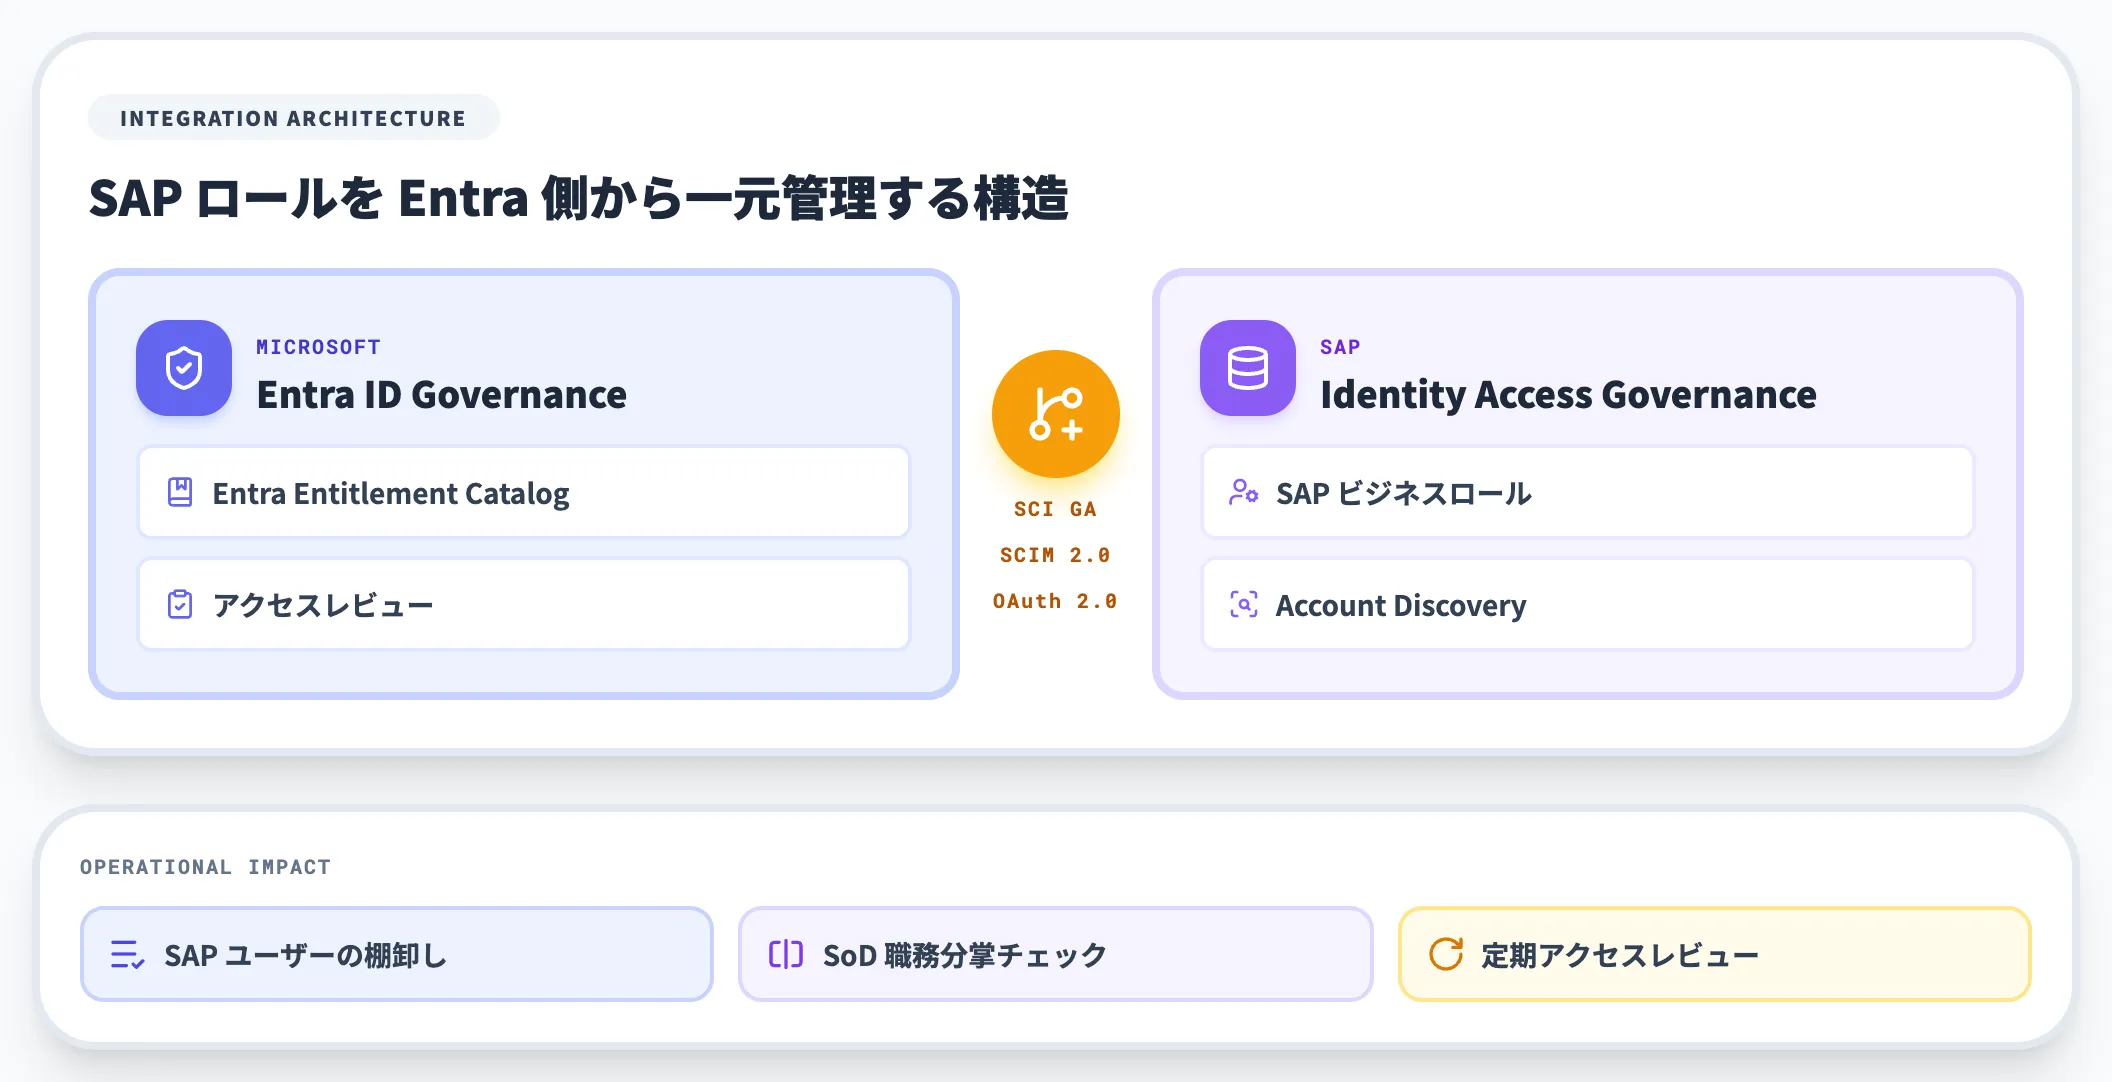Click the MICROSOFT label
Screen dimensions: 2112x1082
pos(318,347)
